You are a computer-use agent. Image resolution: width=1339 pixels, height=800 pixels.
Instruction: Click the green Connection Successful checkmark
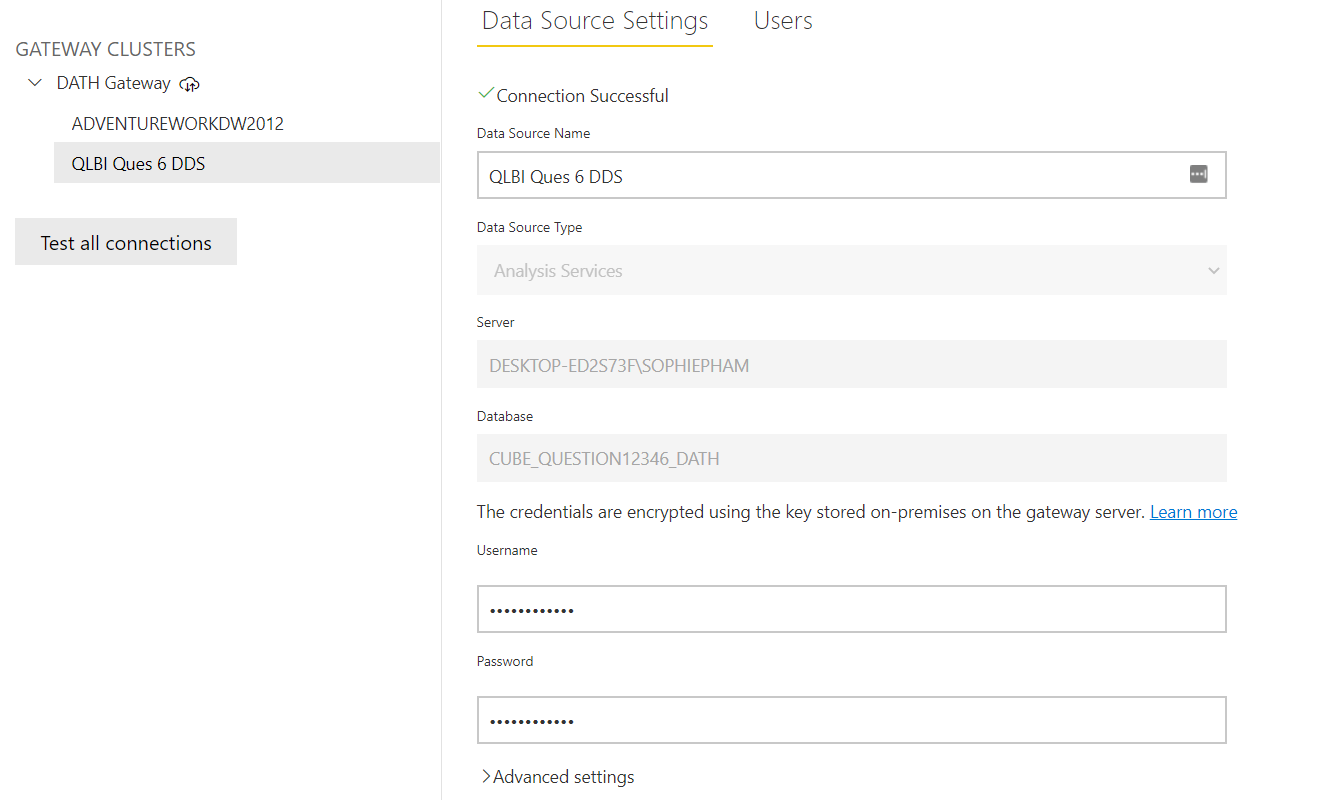pos(486,94)
